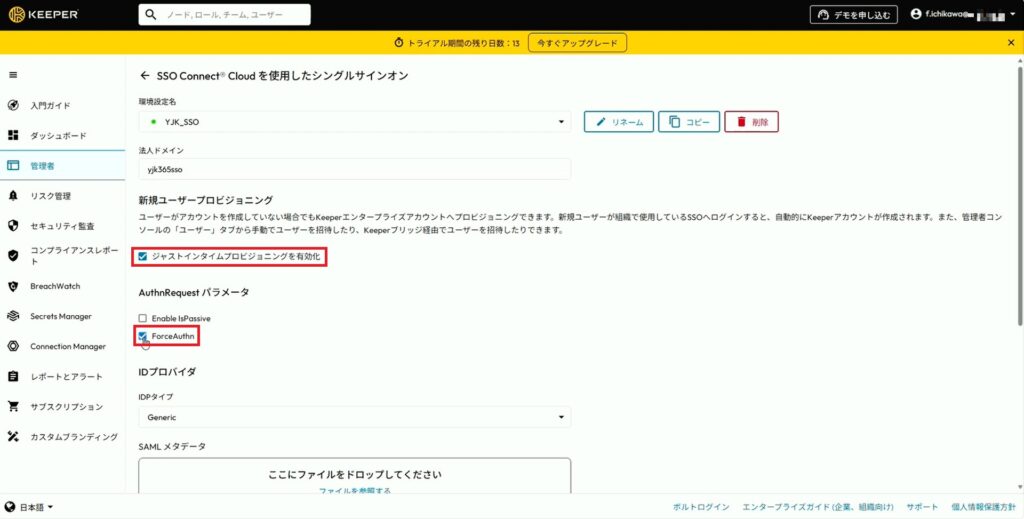
Task: Click the search input field
Action: pyautogui.click(x=224, y=14)
